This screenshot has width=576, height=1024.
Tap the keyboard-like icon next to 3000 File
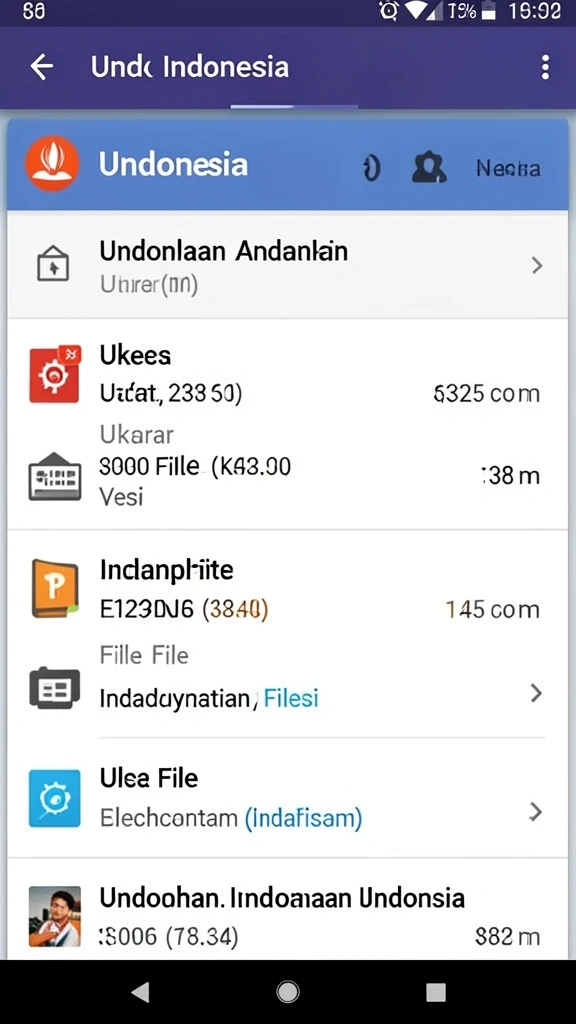55,477
